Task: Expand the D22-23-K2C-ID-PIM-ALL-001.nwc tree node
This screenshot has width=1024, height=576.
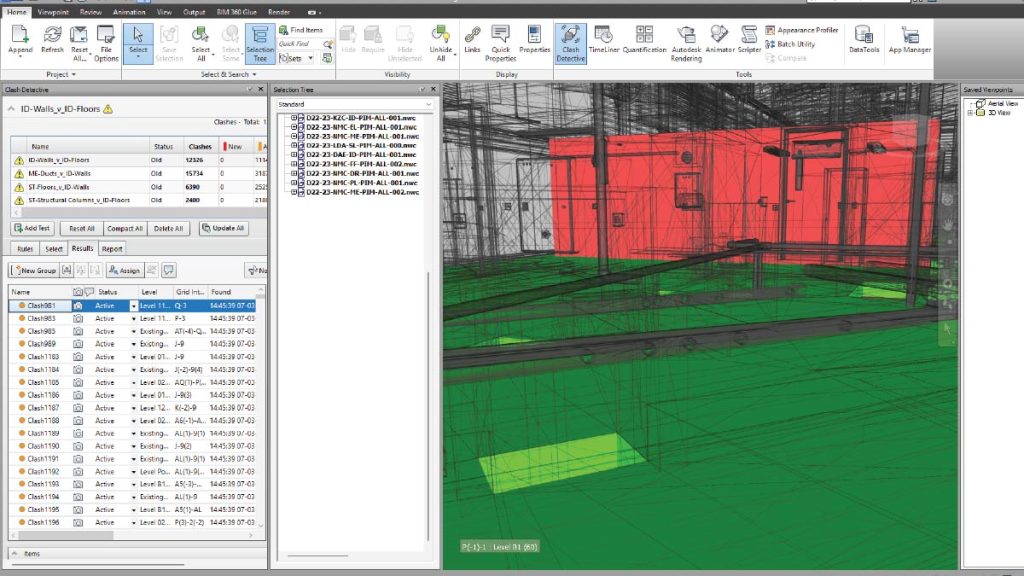Action: tap(294, 118)
